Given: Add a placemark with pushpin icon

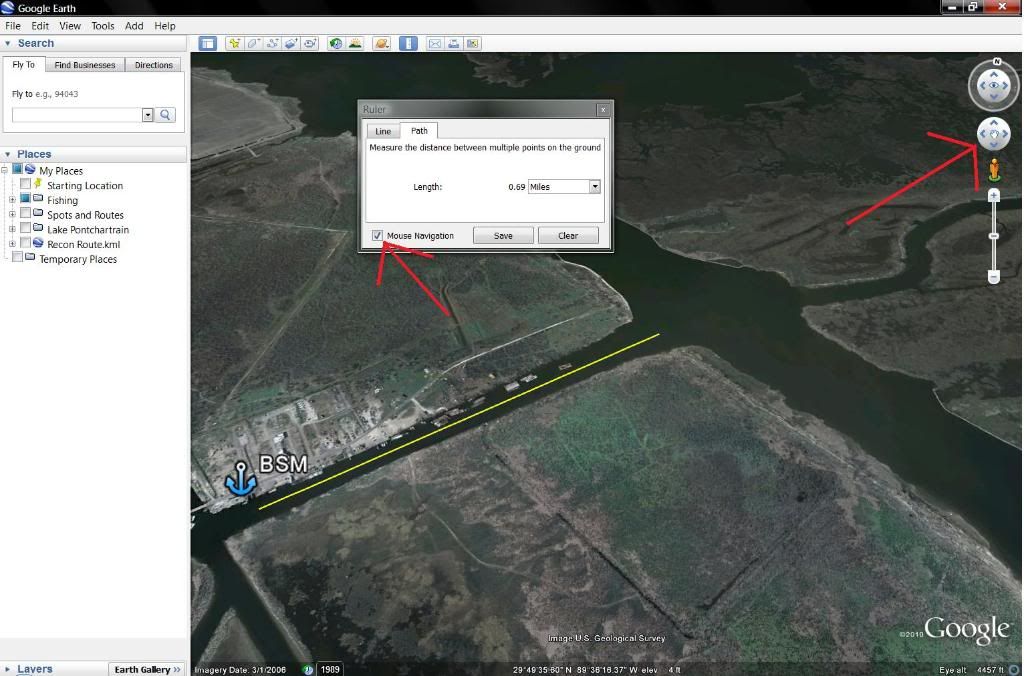Looking at the screenshot, I should point(234,44).
